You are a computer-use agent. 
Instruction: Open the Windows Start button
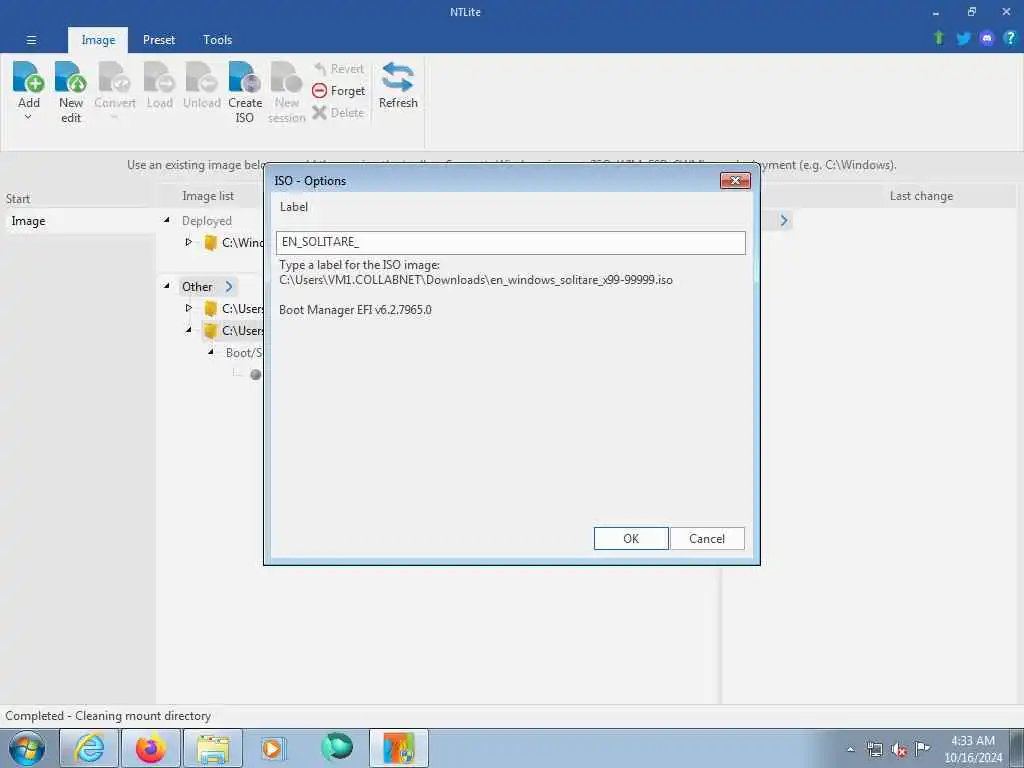(27, 748)
